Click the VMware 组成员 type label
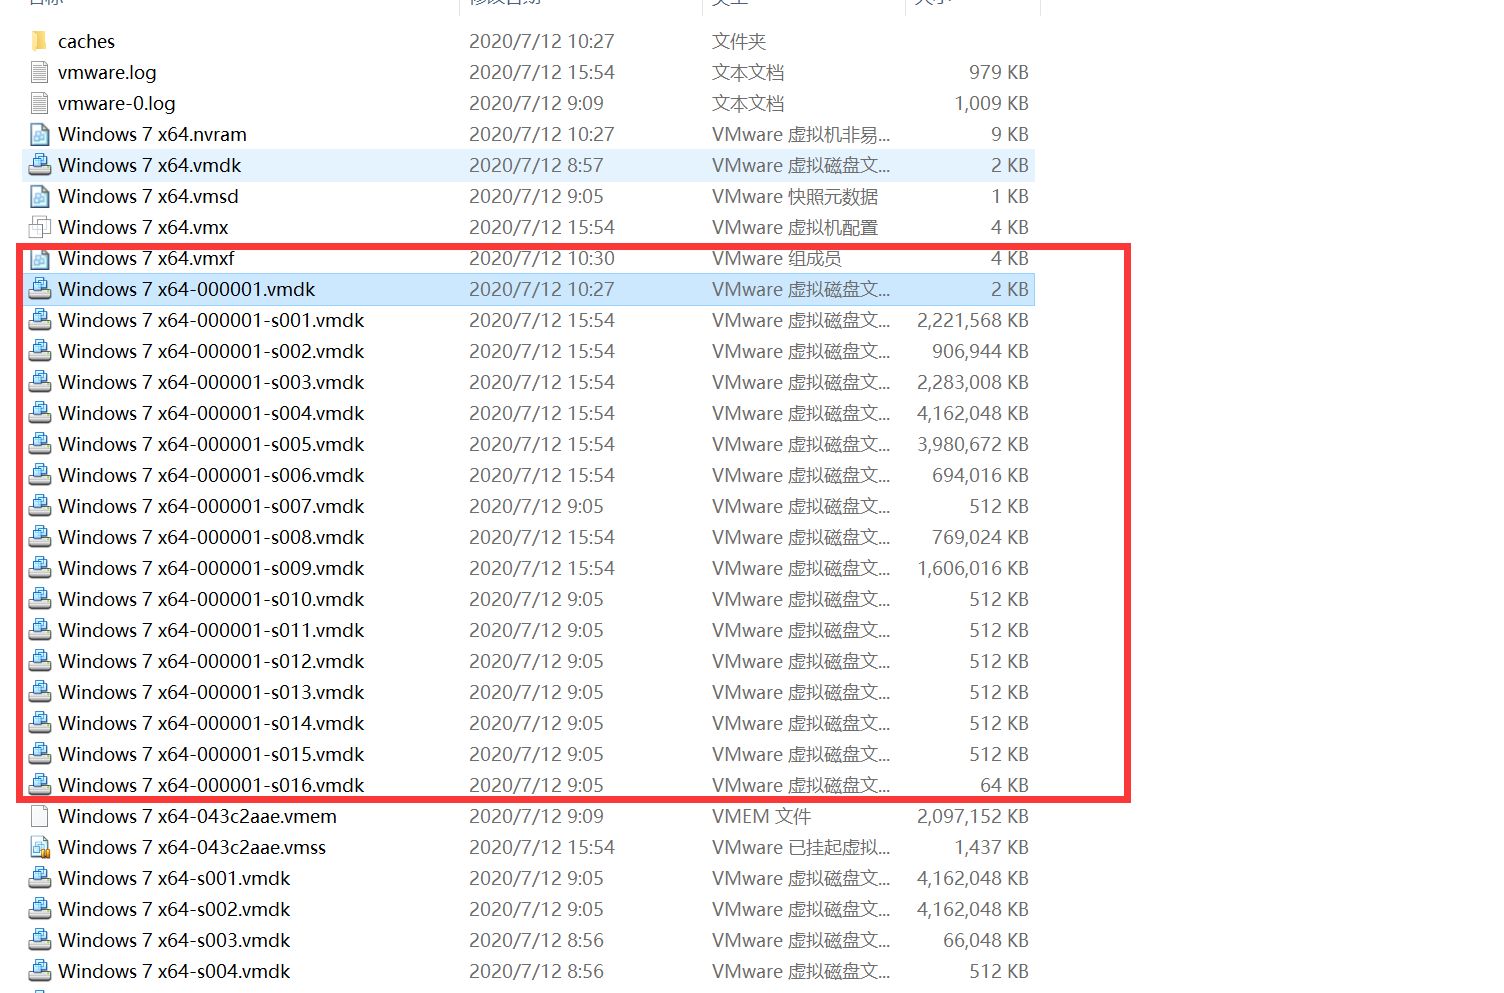 777,258
